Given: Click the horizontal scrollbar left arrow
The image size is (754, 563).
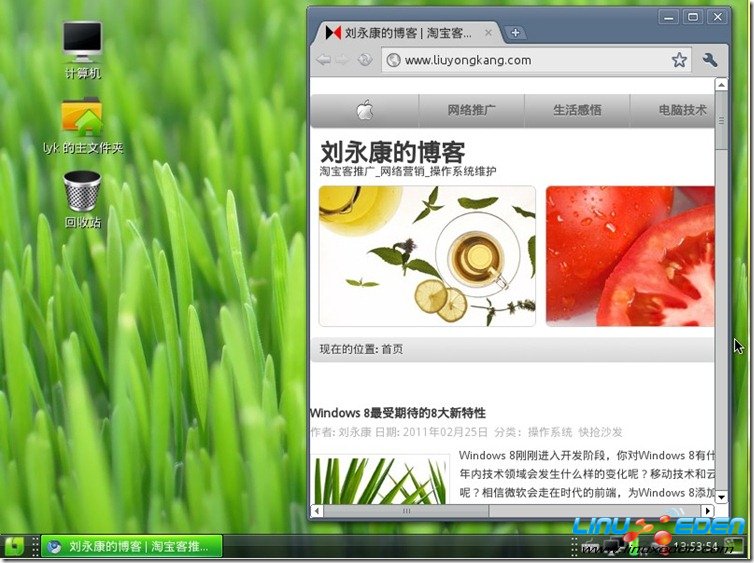Looking at the screenshot, I should tap(317, 511).
